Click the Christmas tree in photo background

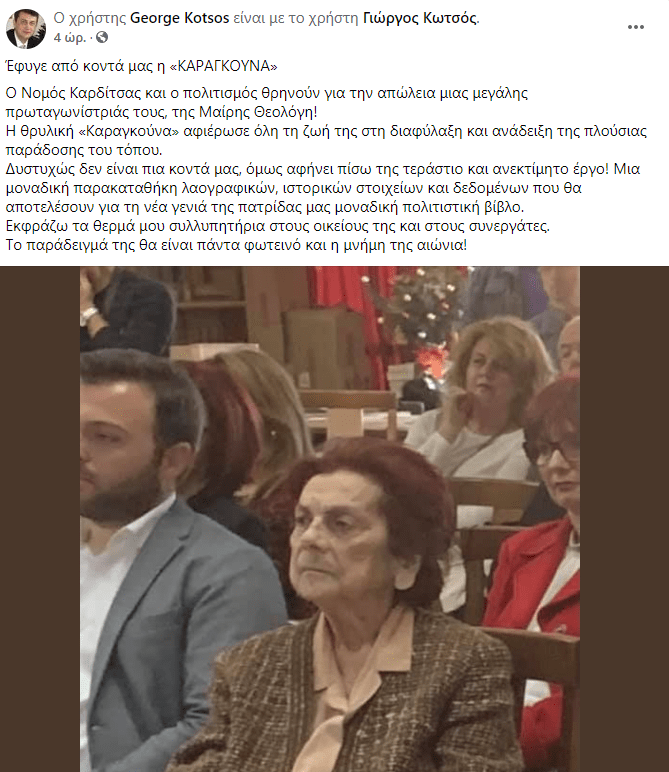pyautogui.click(x=416, y=310)
